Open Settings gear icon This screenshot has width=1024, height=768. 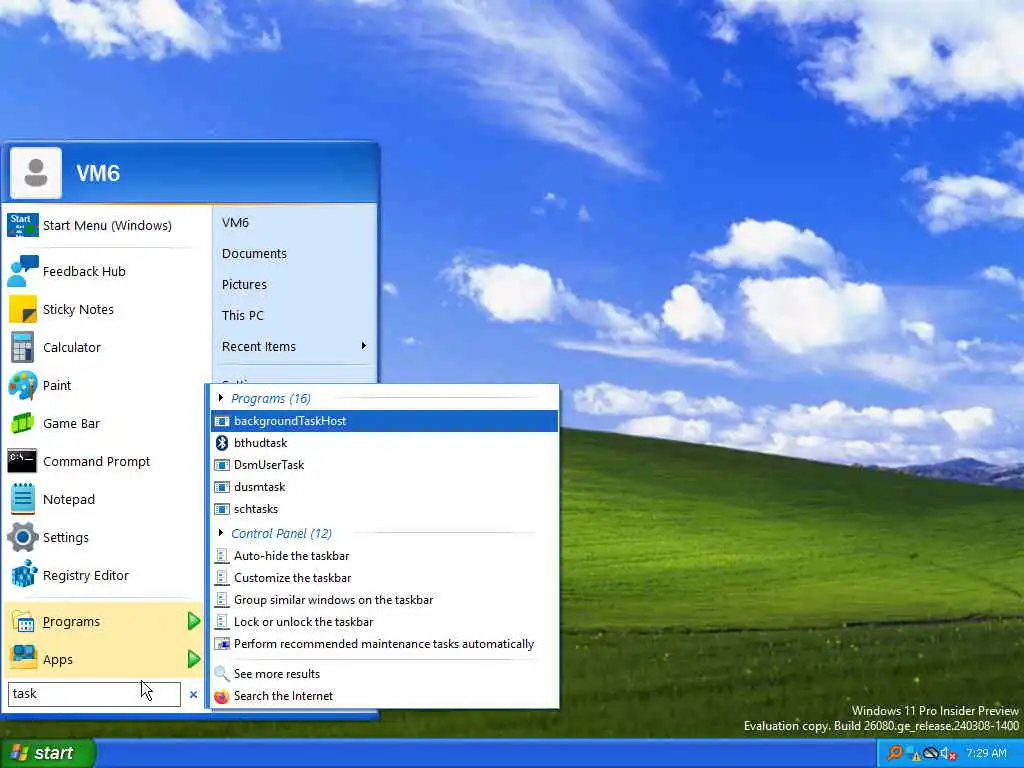pyautogui.click(x=22, y=537)
